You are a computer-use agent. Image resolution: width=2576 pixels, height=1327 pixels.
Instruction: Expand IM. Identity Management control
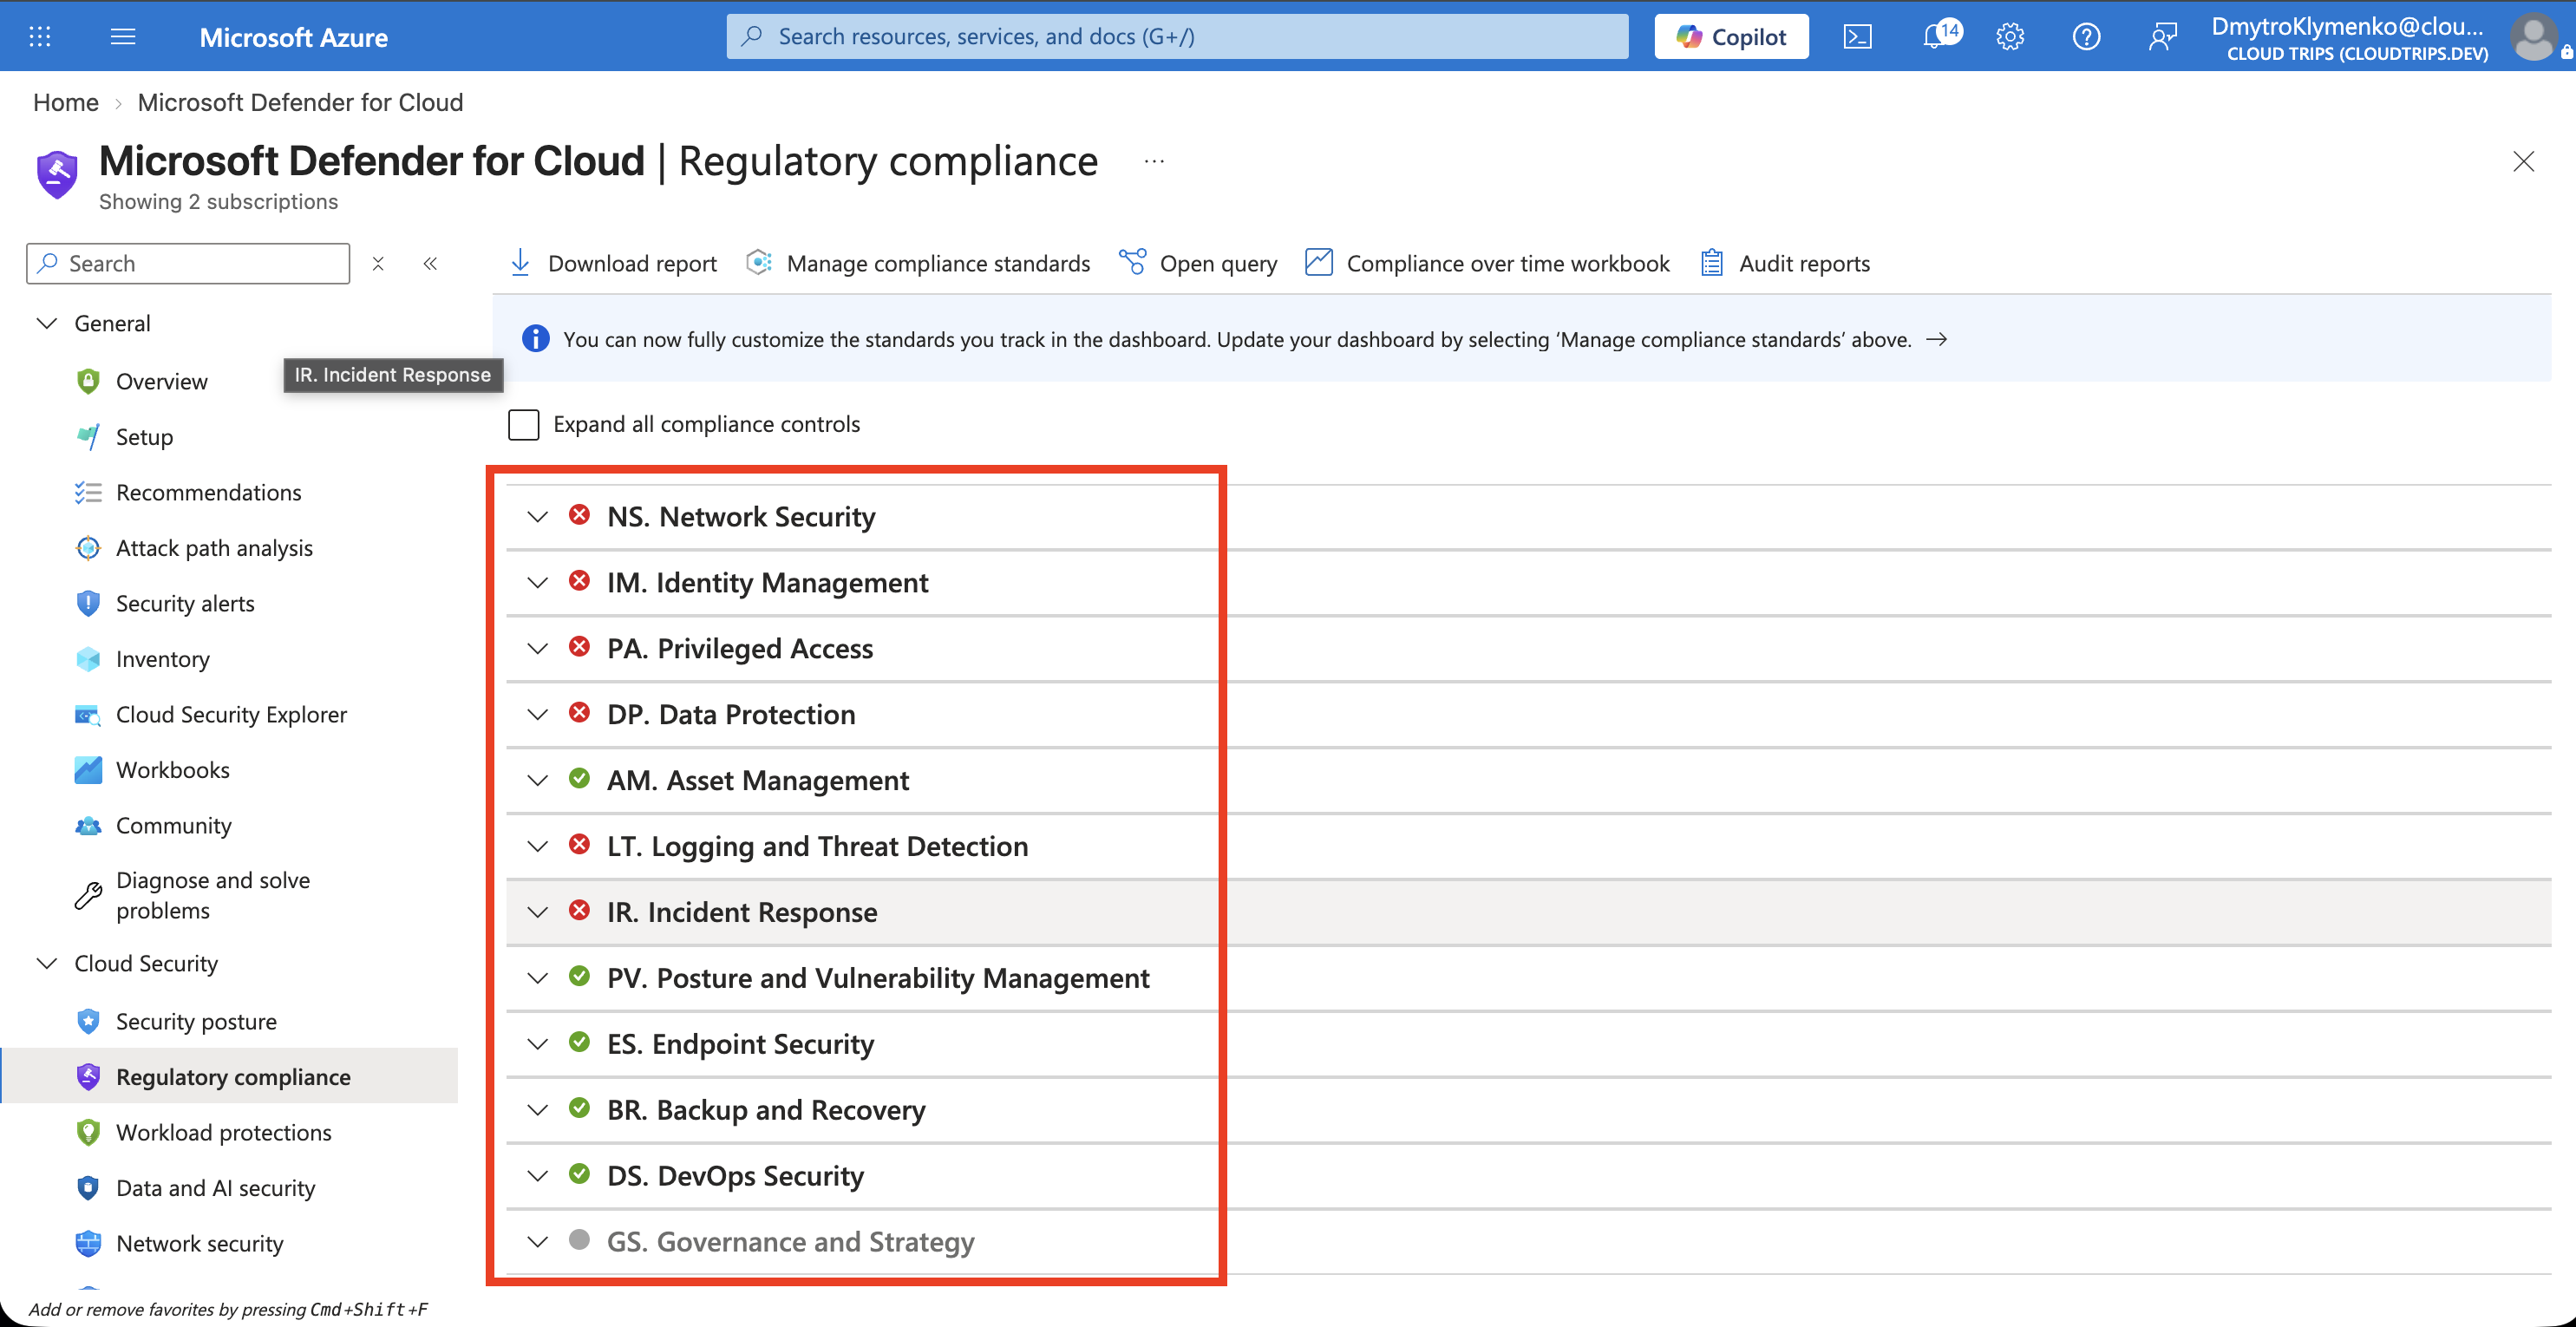538,583
